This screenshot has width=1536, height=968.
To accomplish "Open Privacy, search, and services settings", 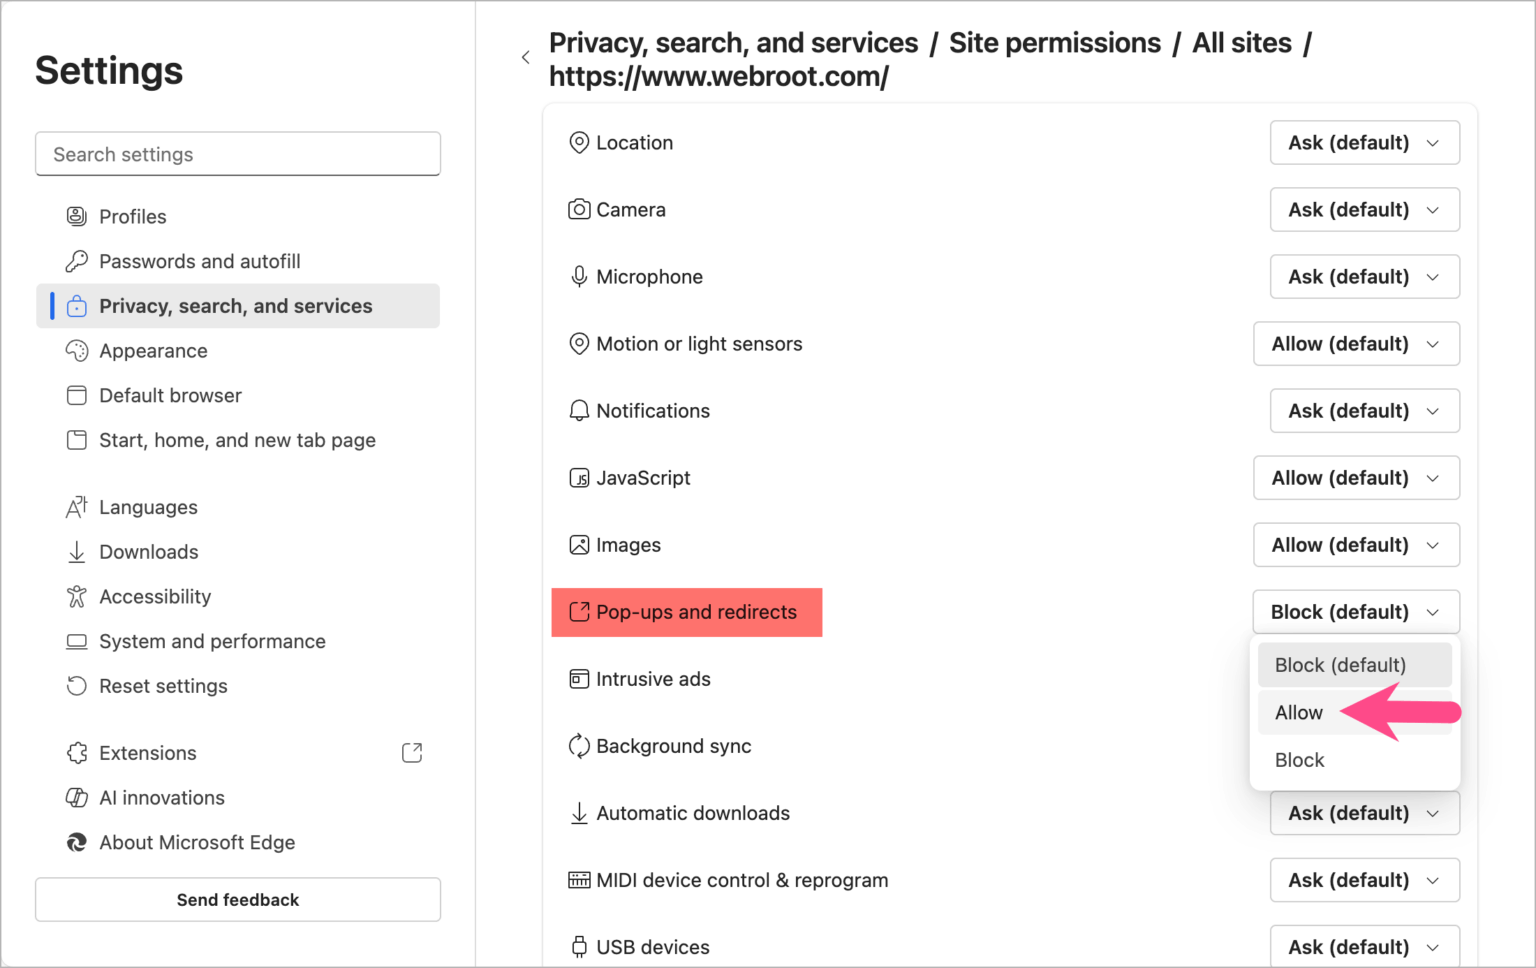I will (x=236, y=306).
